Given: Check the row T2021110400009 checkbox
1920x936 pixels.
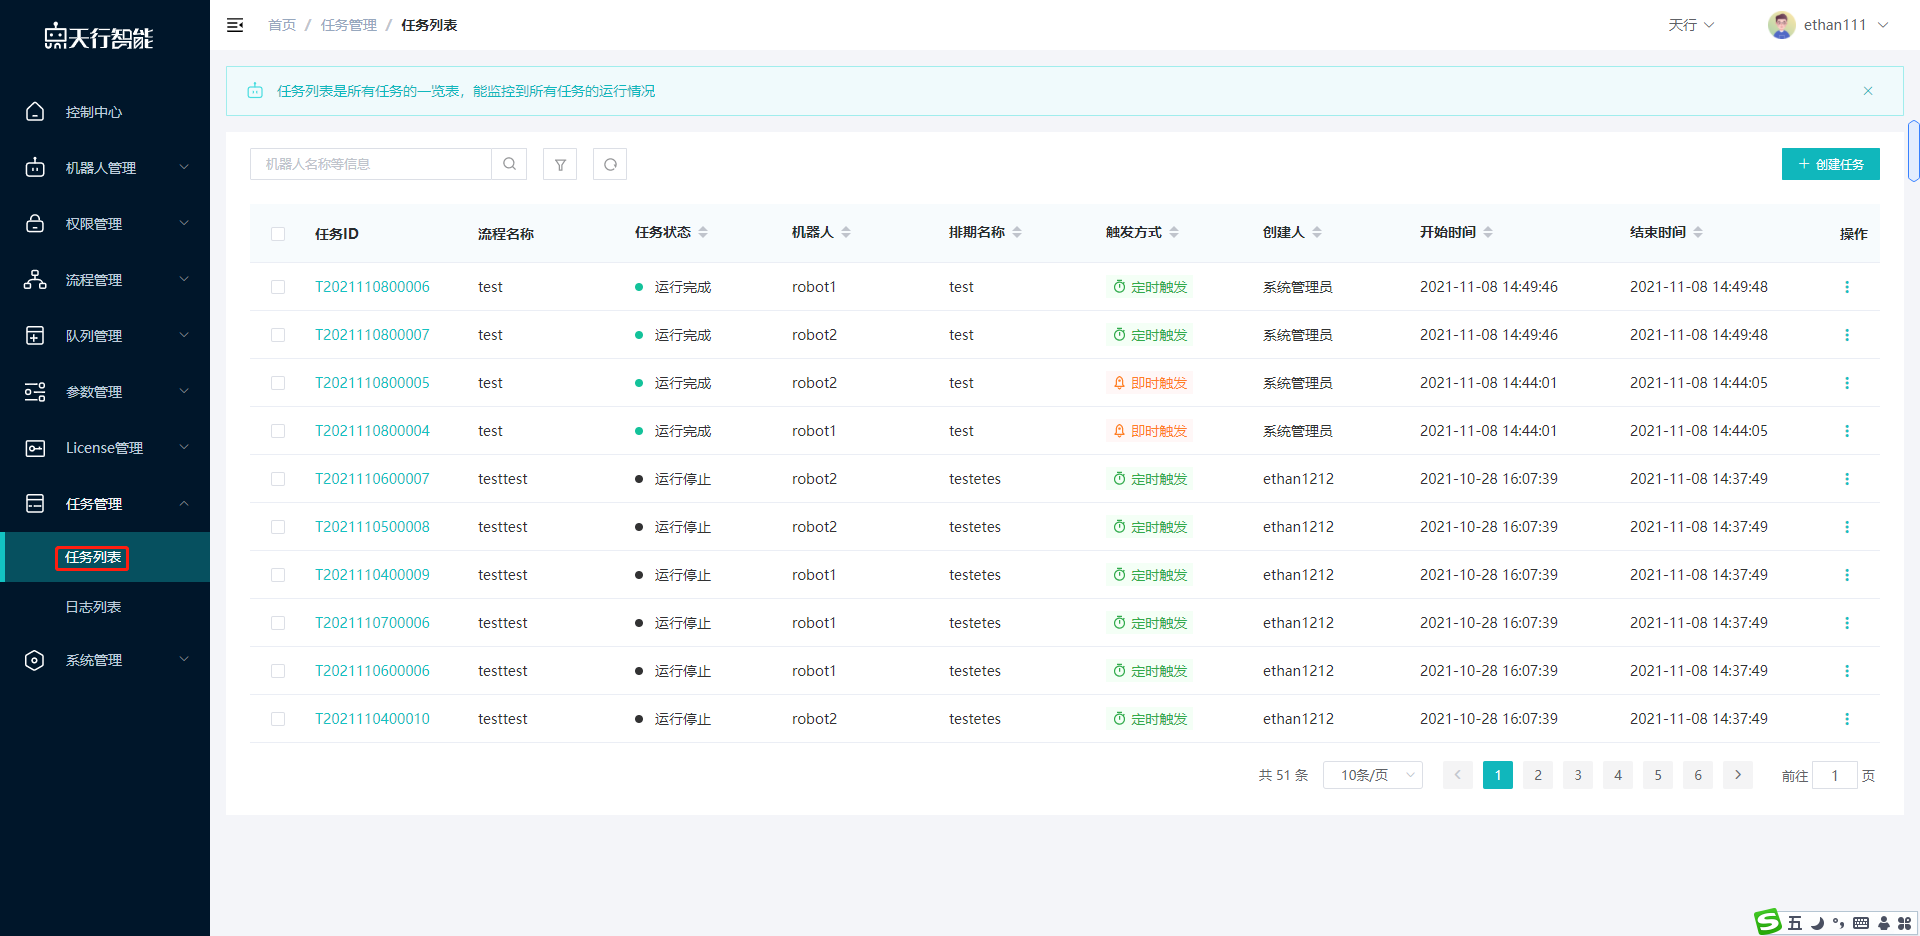Looking at the screenshot, I should pyautogui.click(x=278, y=575).
